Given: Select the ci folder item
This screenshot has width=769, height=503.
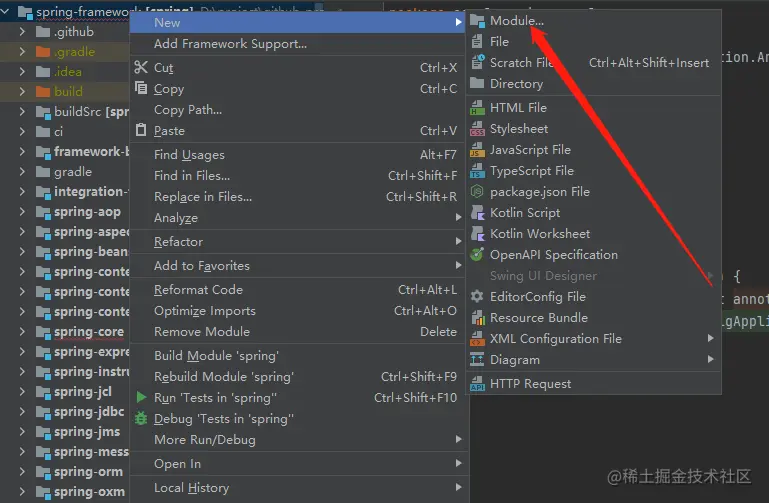Looking at the screenshot, I should (x=58, y=132).
